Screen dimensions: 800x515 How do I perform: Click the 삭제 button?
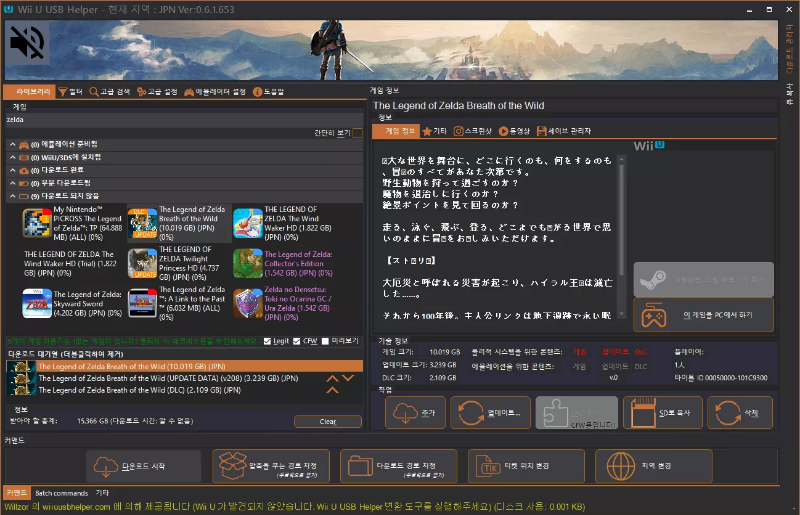[x=740, y=413]
